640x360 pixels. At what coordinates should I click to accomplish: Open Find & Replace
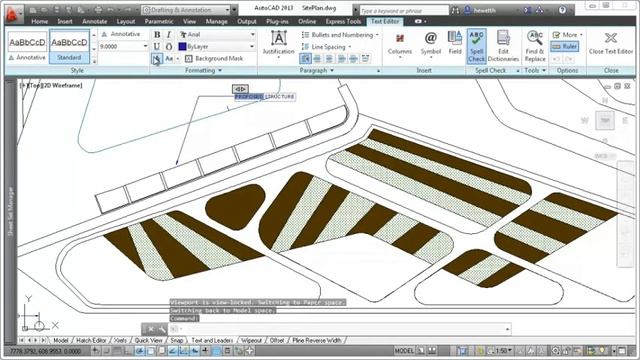[535, 46]
